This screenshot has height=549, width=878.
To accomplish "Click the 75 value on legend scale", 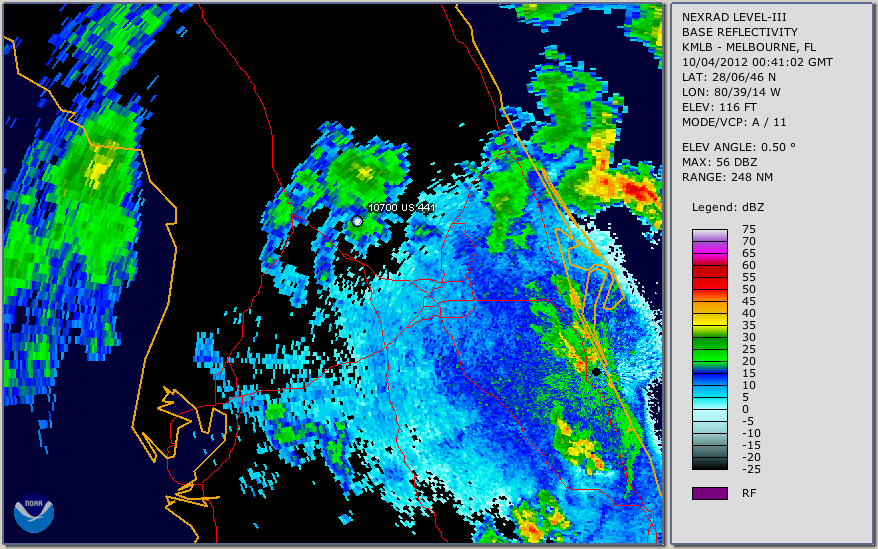I will pyautogui.click(x=749, y=229).
